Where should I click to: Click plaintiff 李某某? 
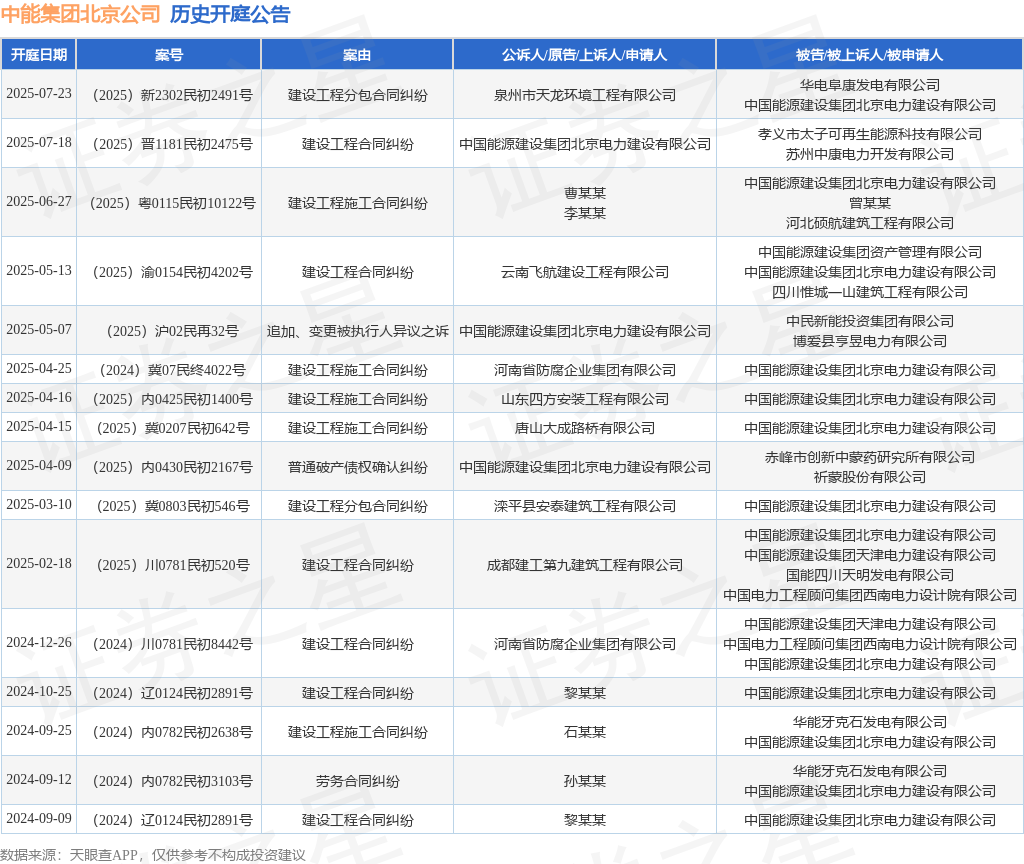click(584, 213)
